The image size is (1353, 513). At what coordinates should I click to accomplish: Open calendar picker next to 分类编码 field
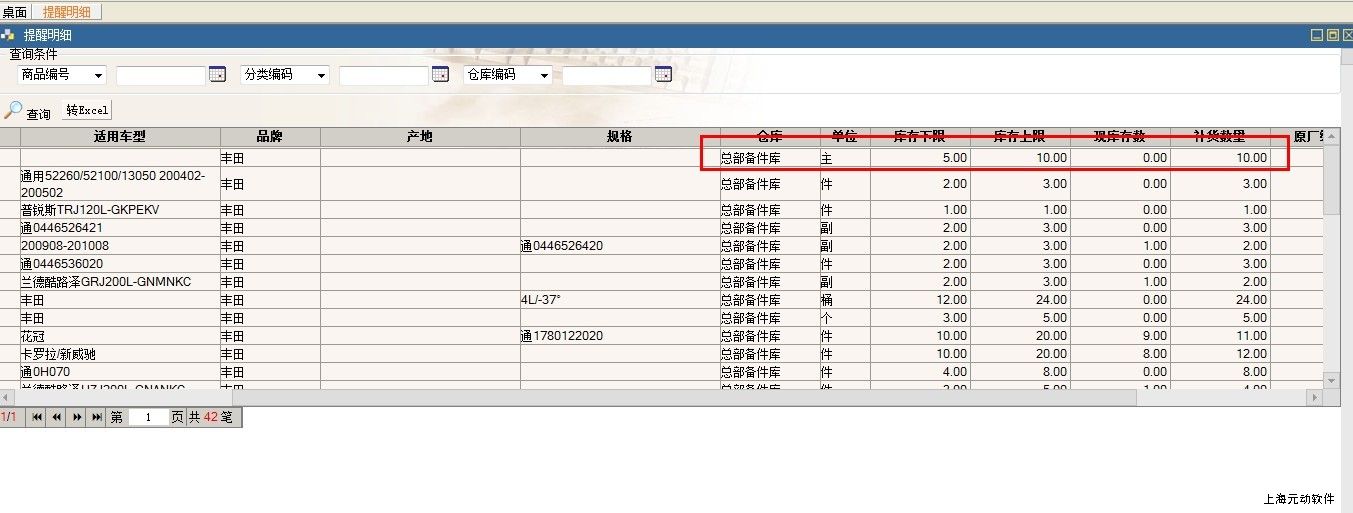click(x=440, y=75)
